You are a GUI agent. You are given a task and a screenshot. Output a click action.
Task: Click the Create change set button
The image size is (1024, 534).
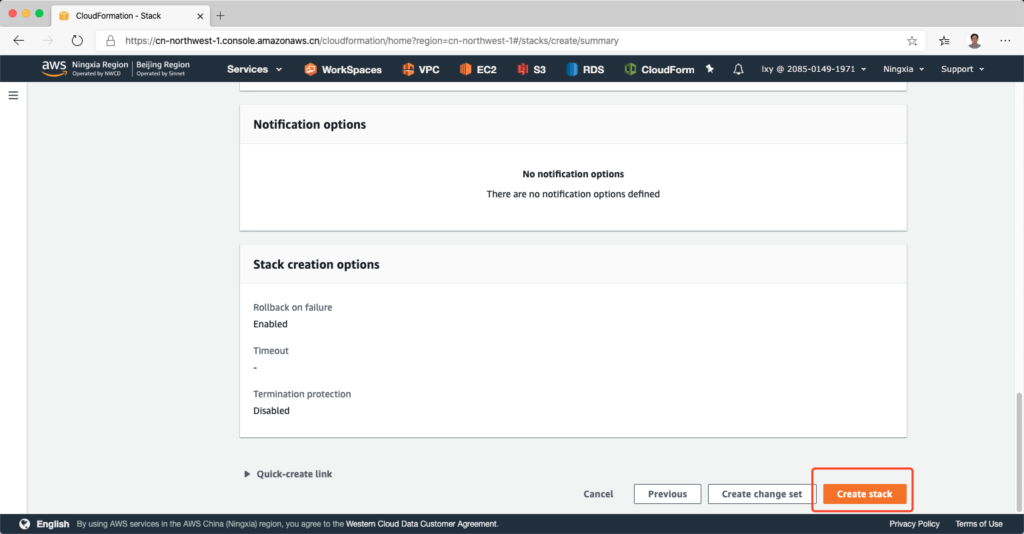pos(762,494)
